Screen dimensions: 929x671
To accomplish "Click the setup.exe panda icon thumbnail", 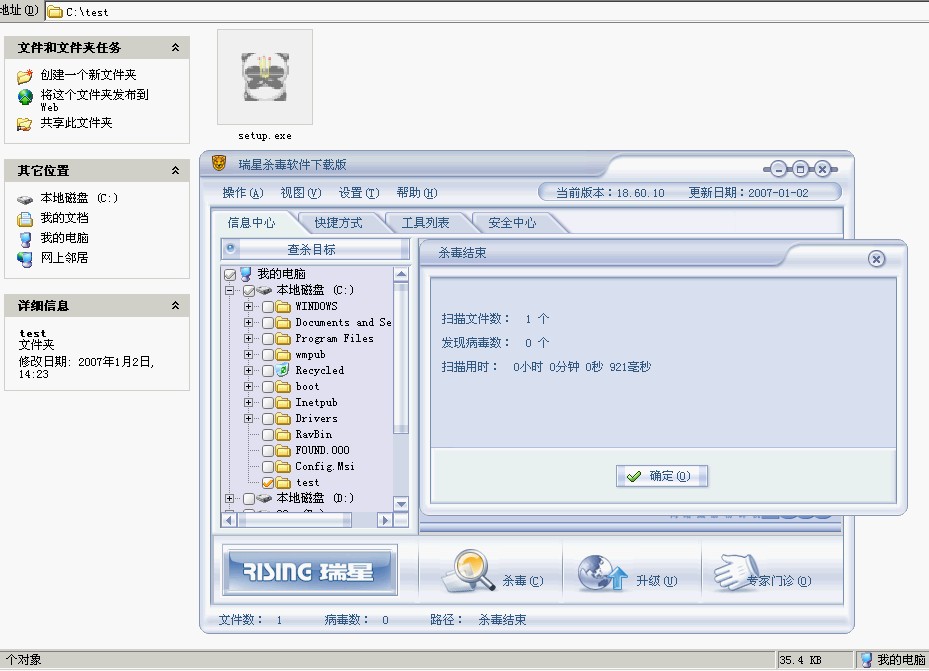I will (265, 77).
